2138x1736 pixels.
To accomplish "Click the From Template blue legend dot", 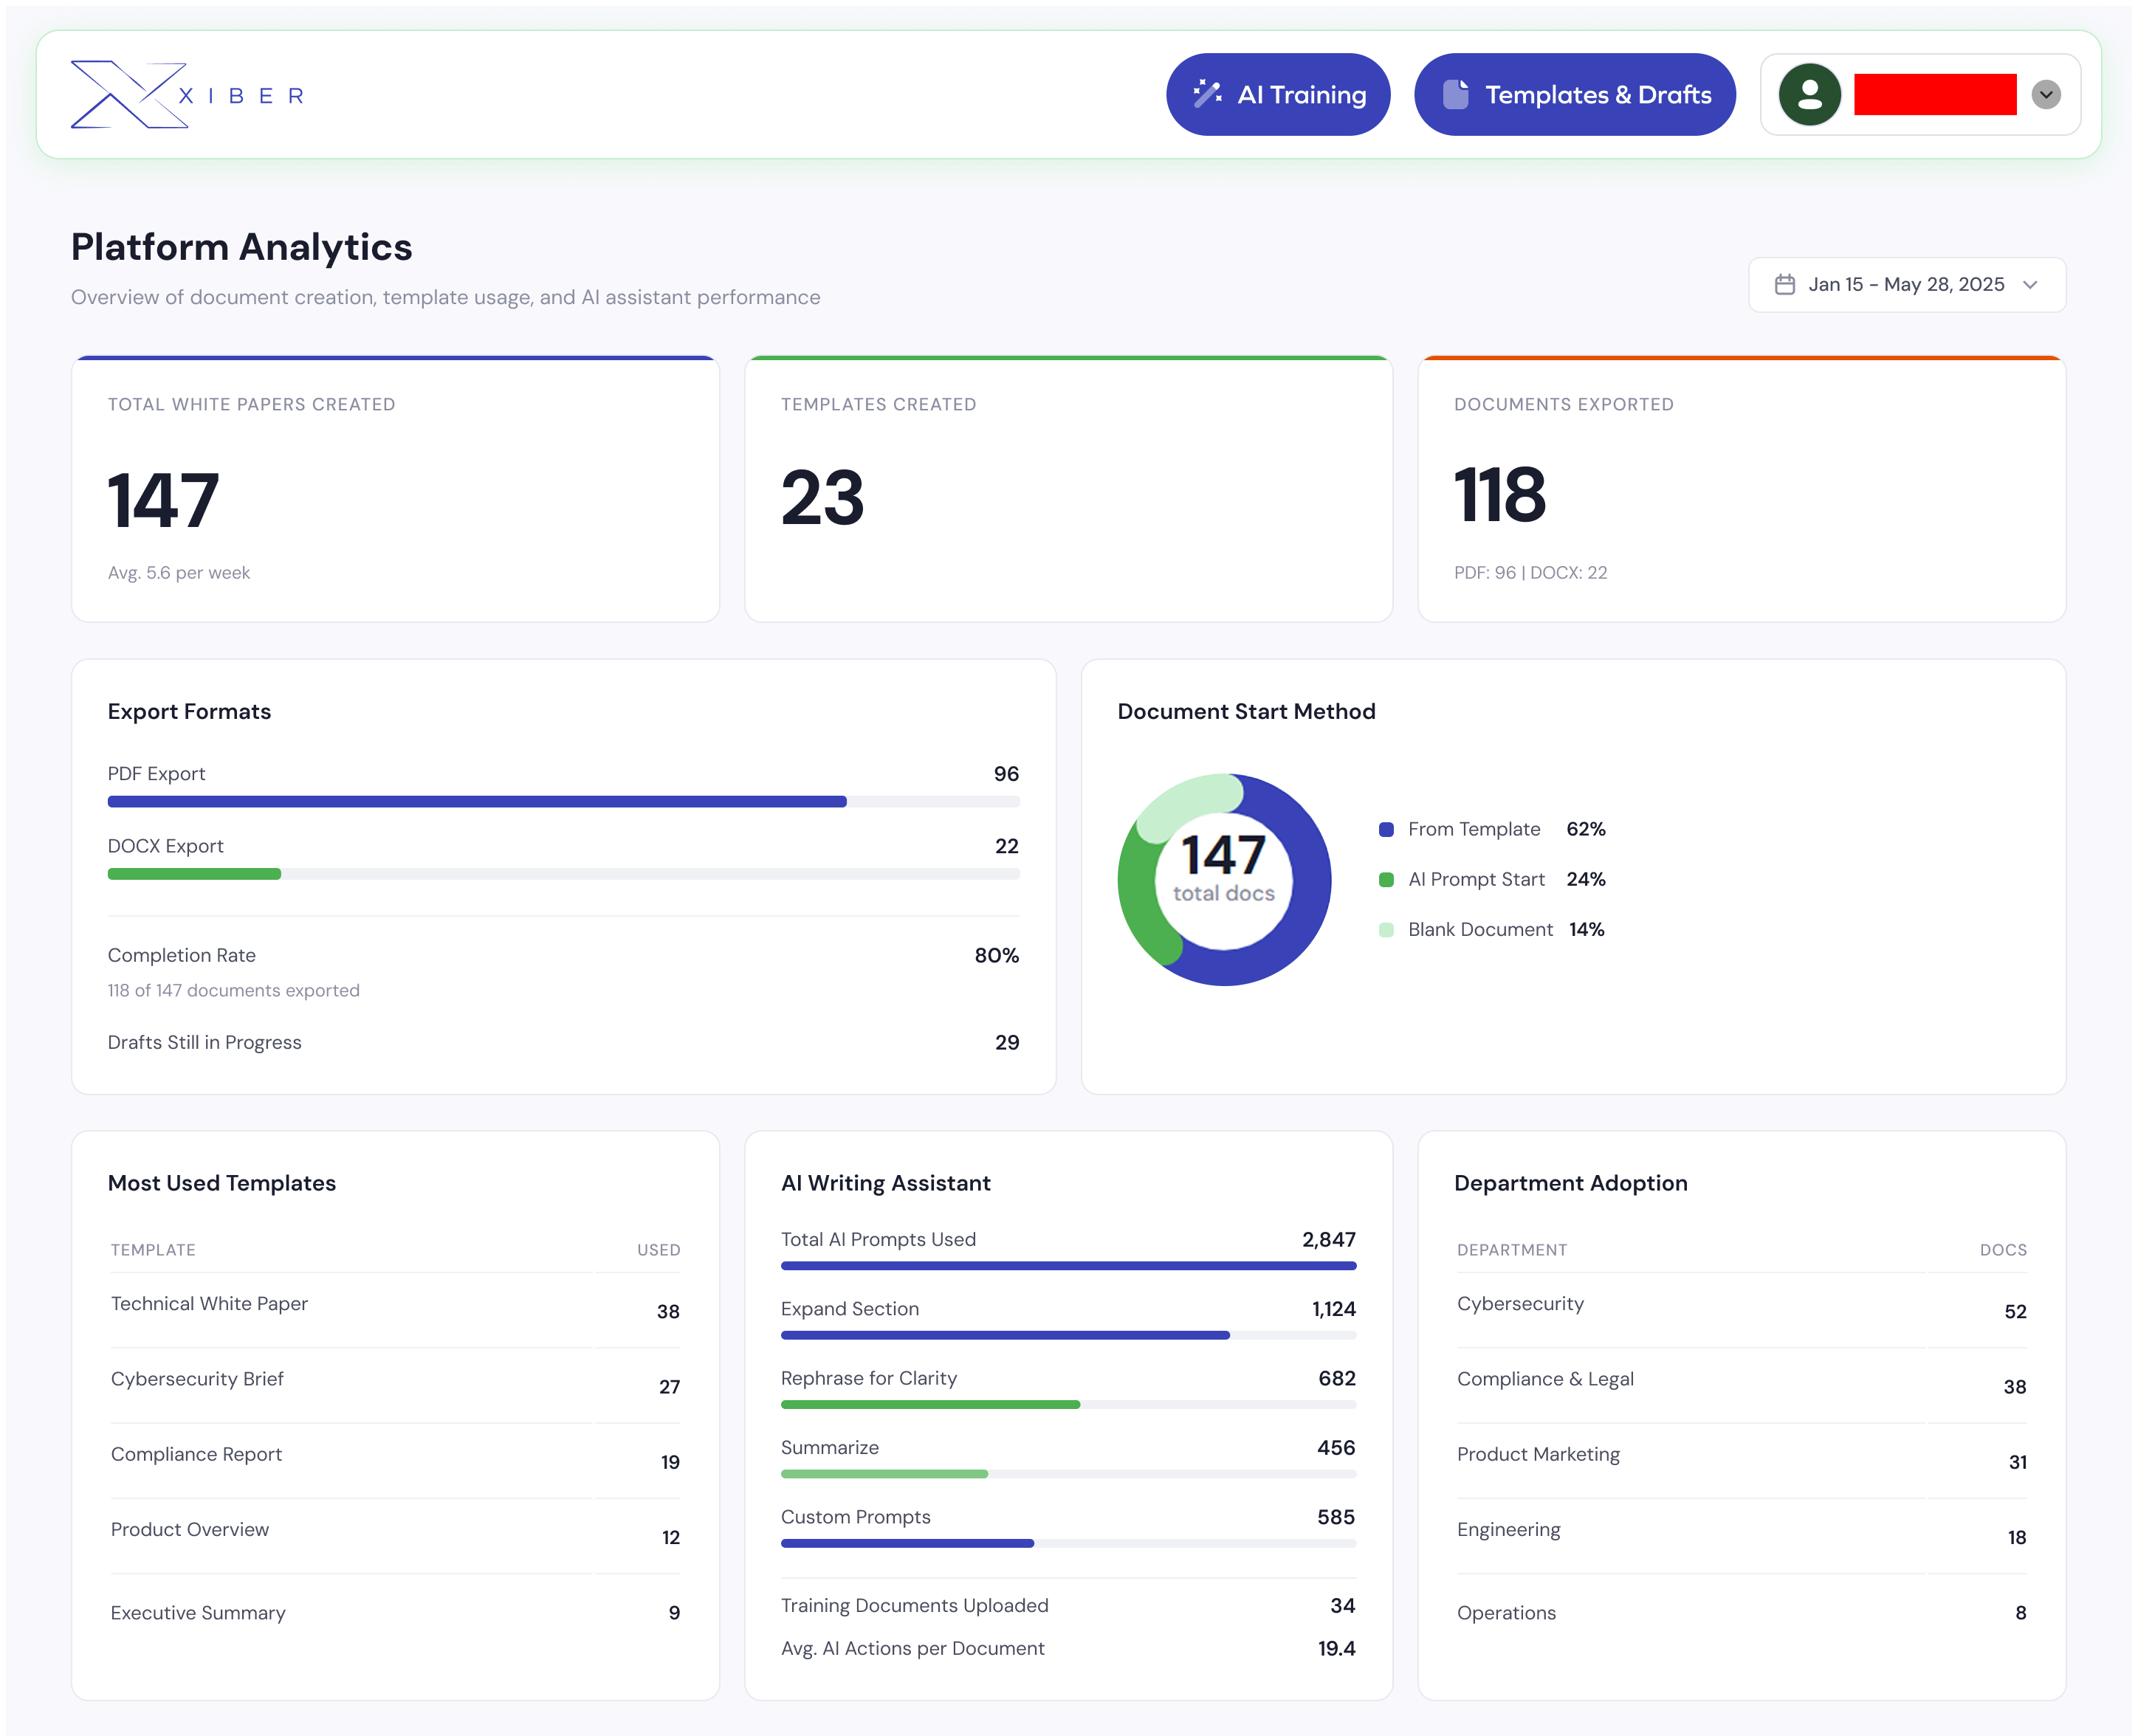I will 1386,829.
